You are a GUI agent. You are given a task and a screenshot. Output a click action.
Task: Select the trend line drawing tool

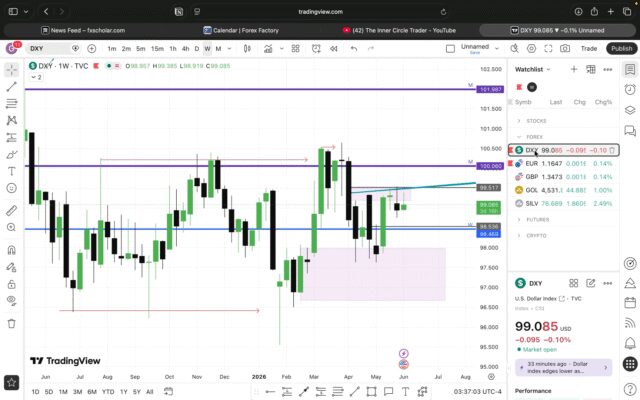(11, 87)
